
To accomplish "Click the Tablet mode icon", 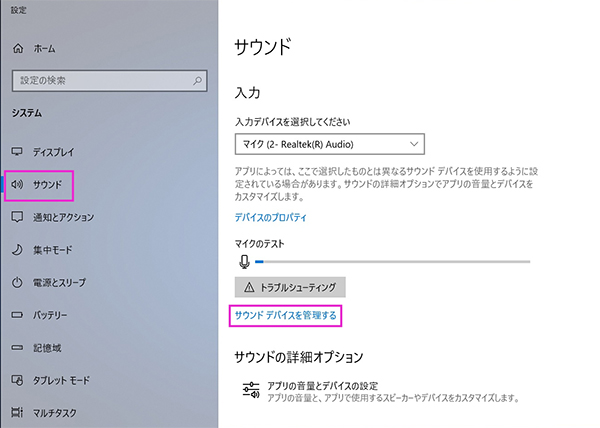I will click(16, 380).
